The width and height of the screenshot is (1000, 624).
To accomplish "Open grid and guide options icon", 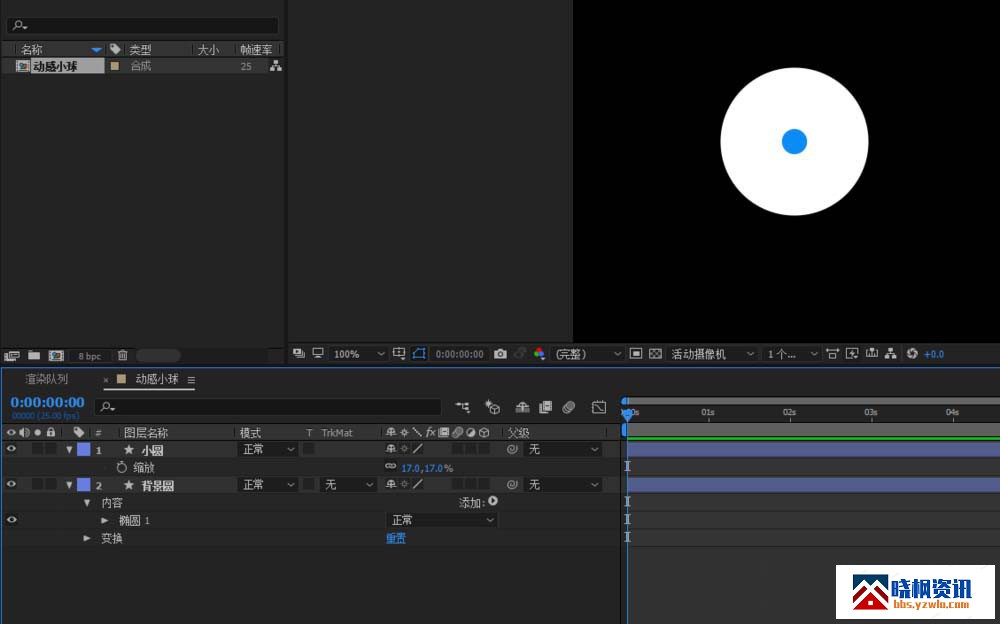I will [399, 353].
